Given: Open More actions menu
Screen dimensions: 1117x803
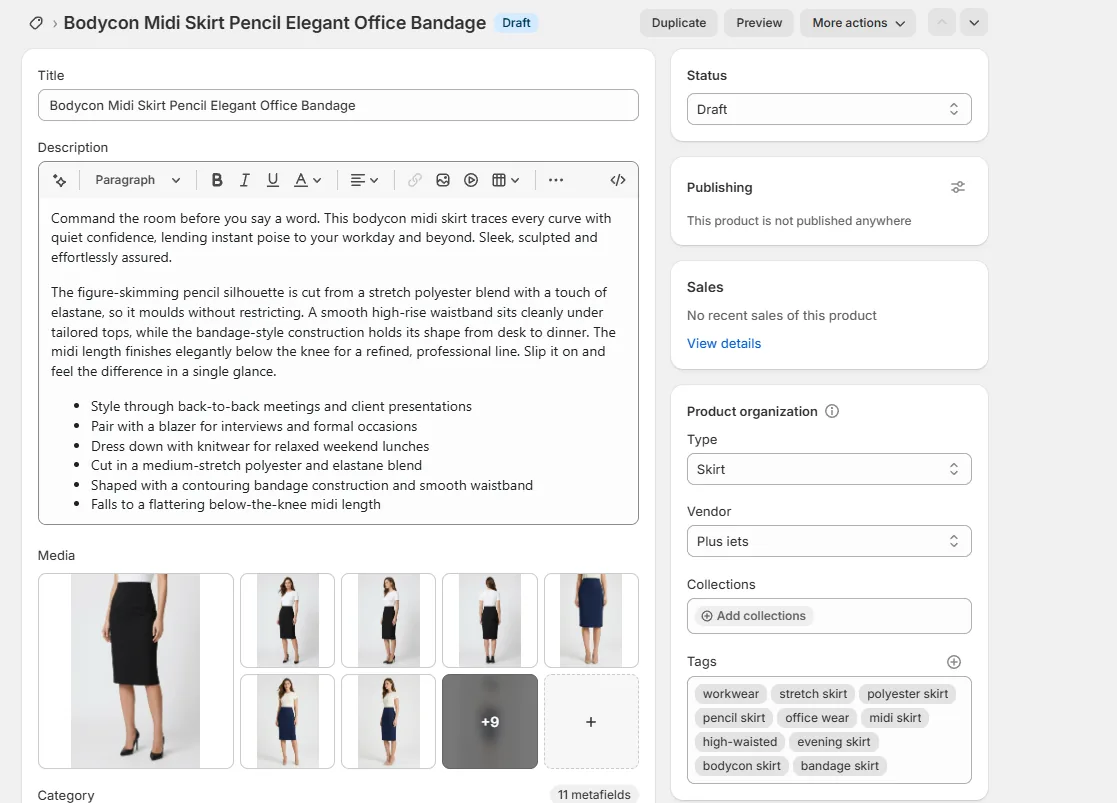Looking at the screenshot, I should (x=858, y=23).
